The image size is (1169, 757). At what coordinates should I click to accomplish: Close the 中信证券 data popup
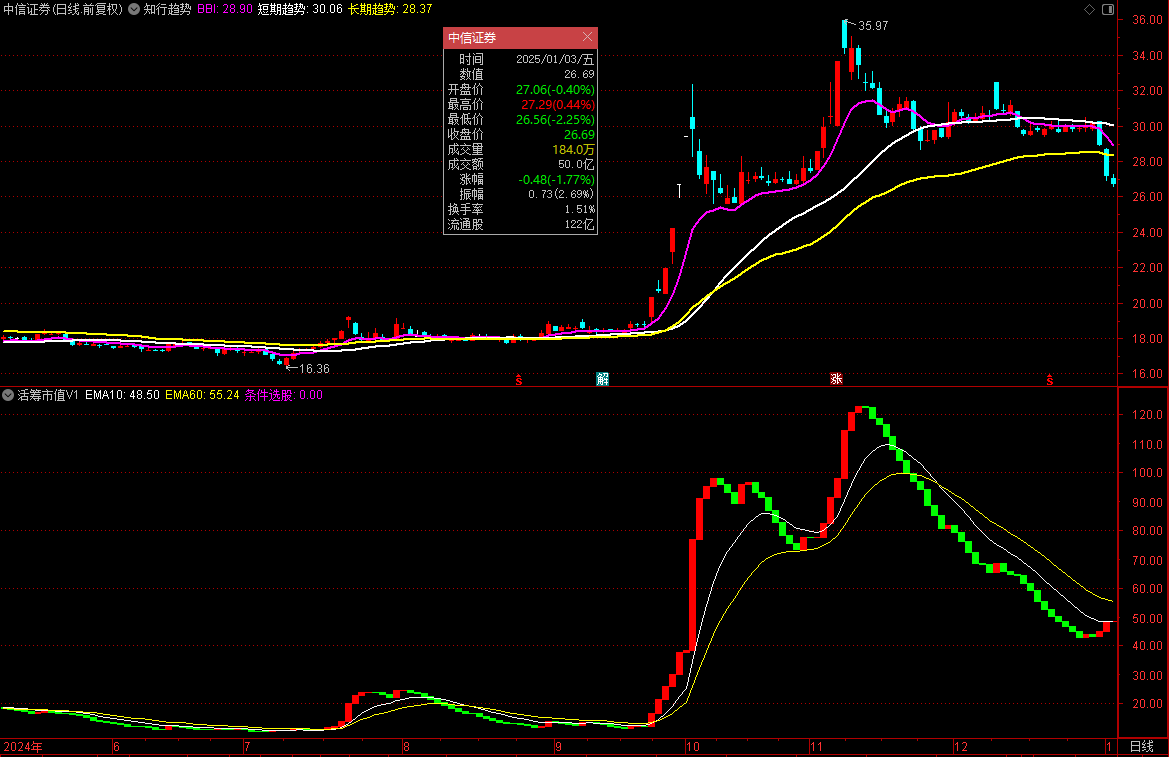tap(587, 37)
